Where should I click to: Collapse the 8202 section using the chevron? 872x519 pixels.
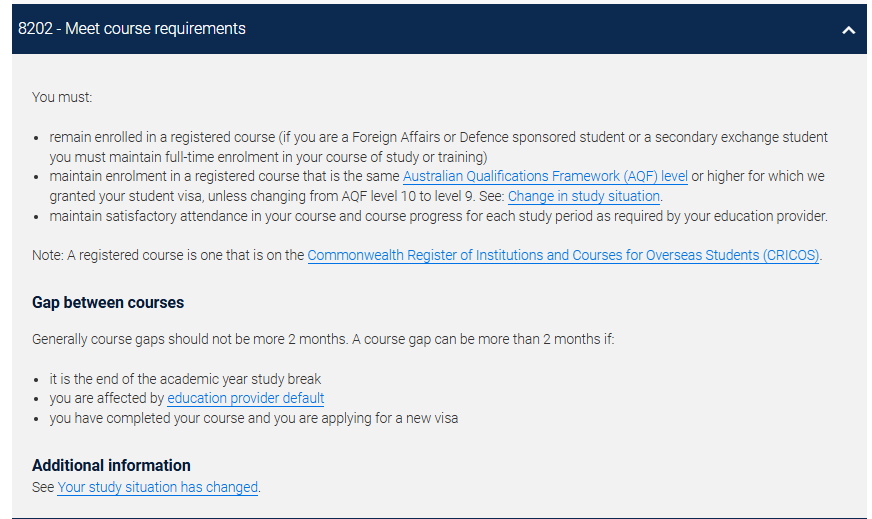848,30
